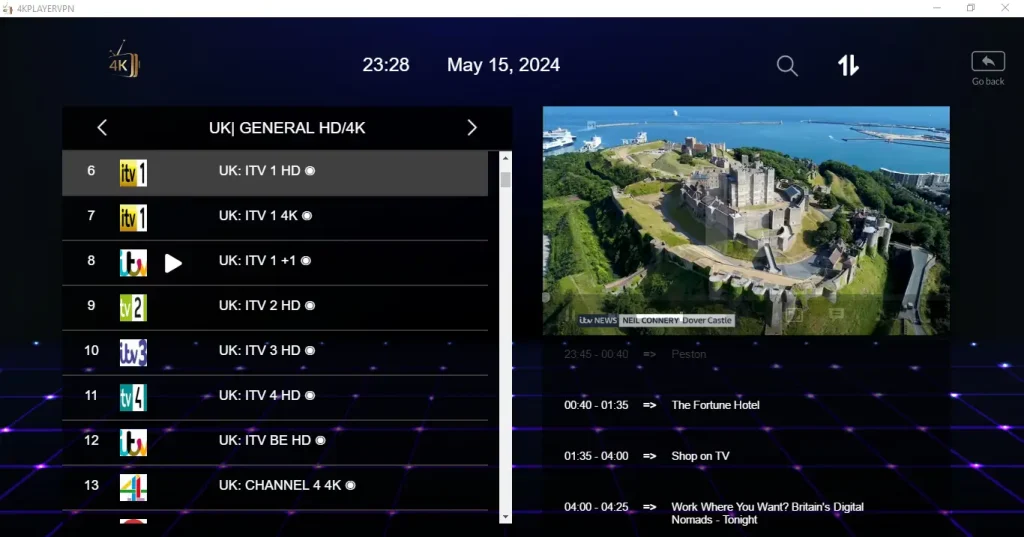Select the Peston programme entry
This screenshot has width=1024, height=537.
tap(688, 354)
